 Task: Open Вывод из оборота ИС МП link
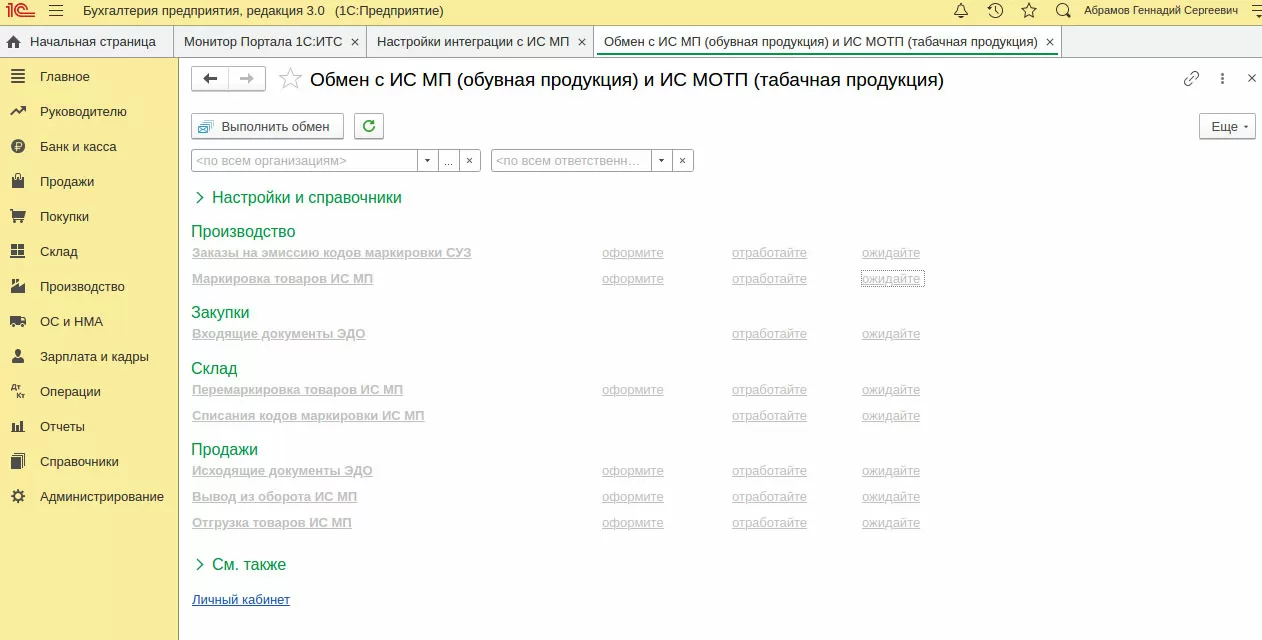coord(274,497)
